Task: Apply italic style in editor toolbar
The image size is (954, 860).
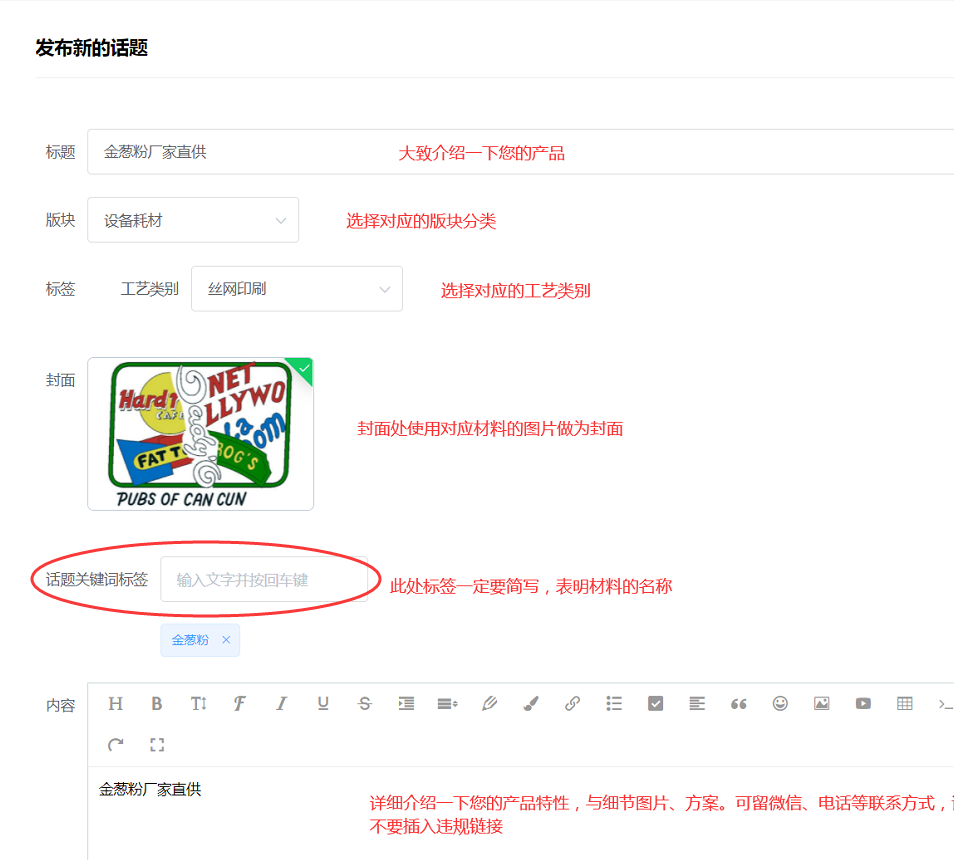Action: 281,704
